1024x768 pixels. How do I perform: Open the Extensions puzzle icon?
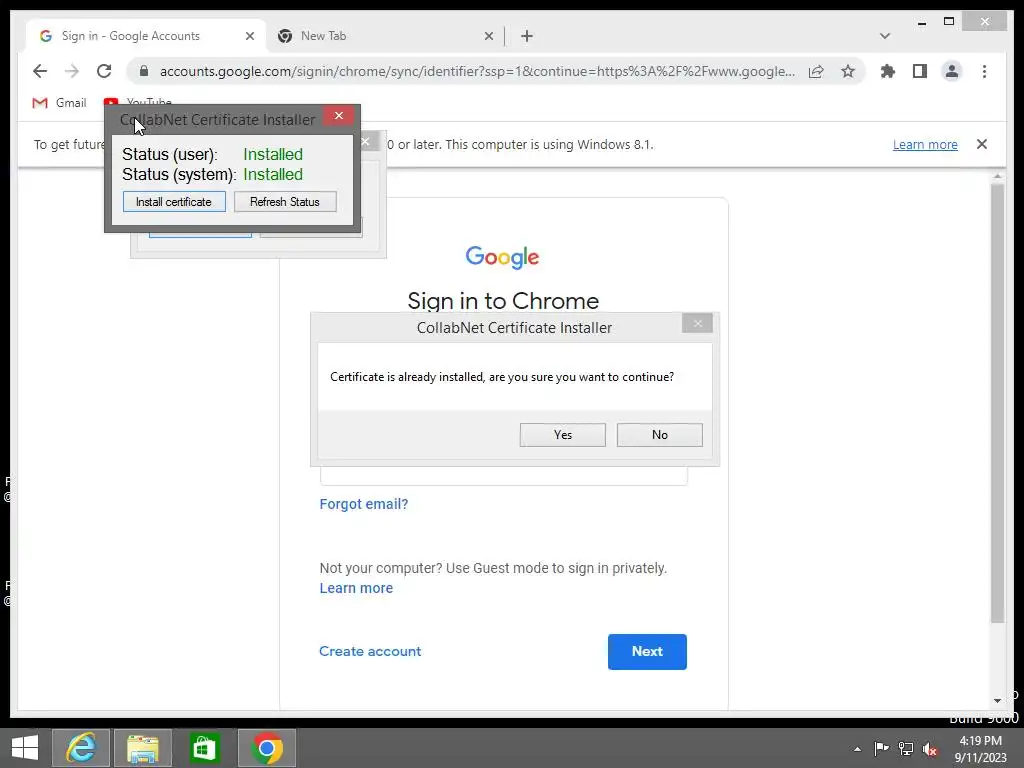[888, 71]
